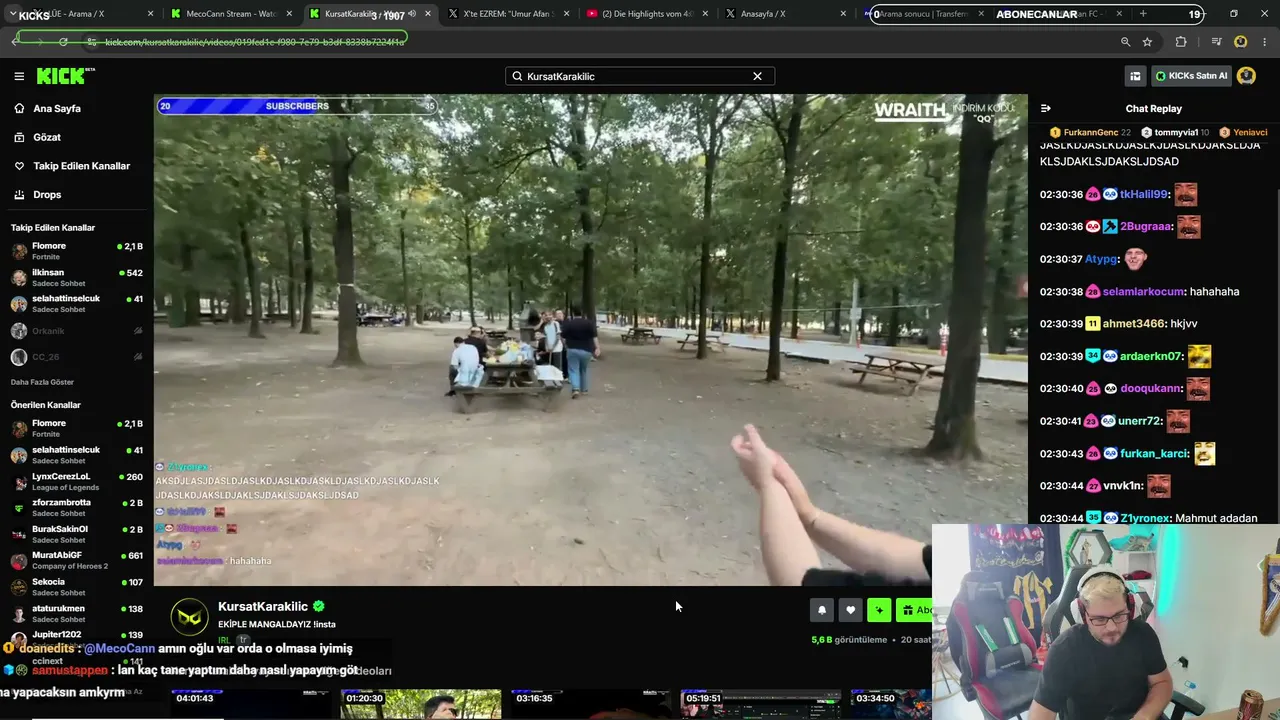Click username furkan_karci in chat replay
The image size is (1280, 720).
click(x=1154, y=454)
